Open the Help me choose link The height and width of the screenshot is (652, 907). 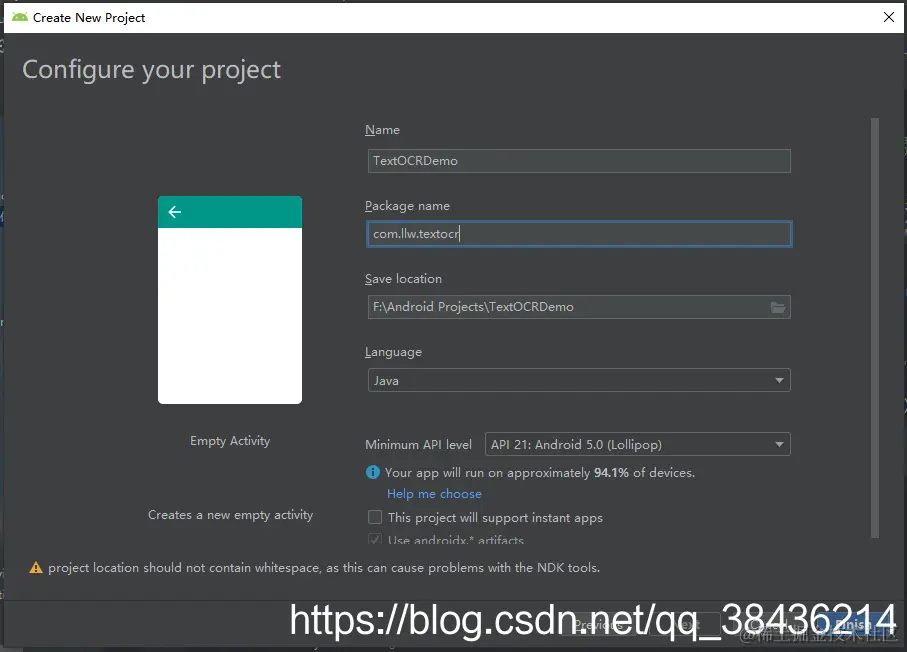click(x=434, y=494)
